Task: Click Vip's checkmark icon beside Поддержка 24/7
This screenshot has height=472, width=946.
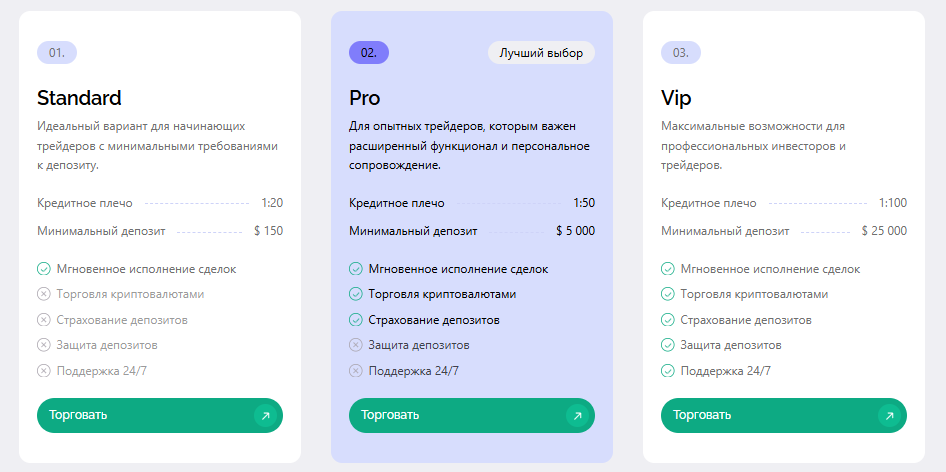Action: [668, 371]
